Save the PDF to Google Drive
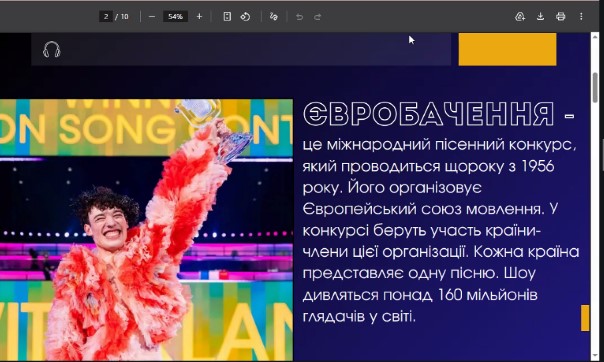The image size is (604, 362). [520, 17]
